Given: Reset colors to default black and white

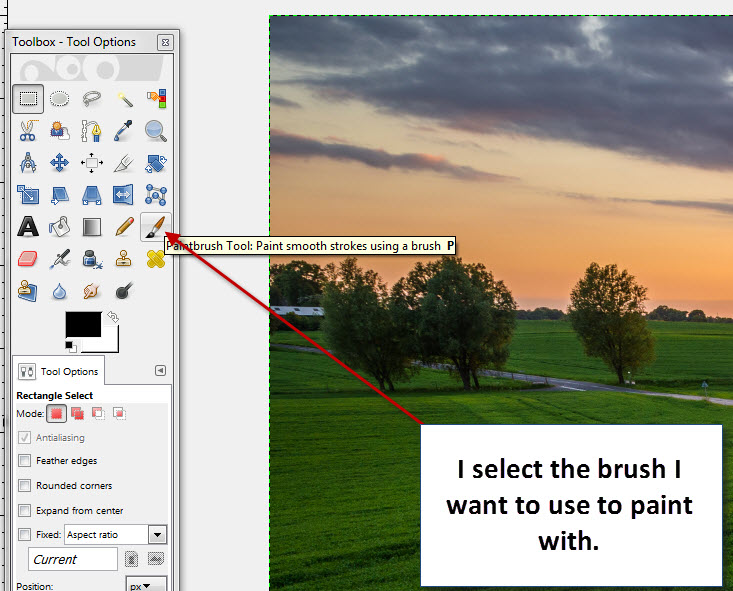Looking at the screenshot, I should [71, 347].
